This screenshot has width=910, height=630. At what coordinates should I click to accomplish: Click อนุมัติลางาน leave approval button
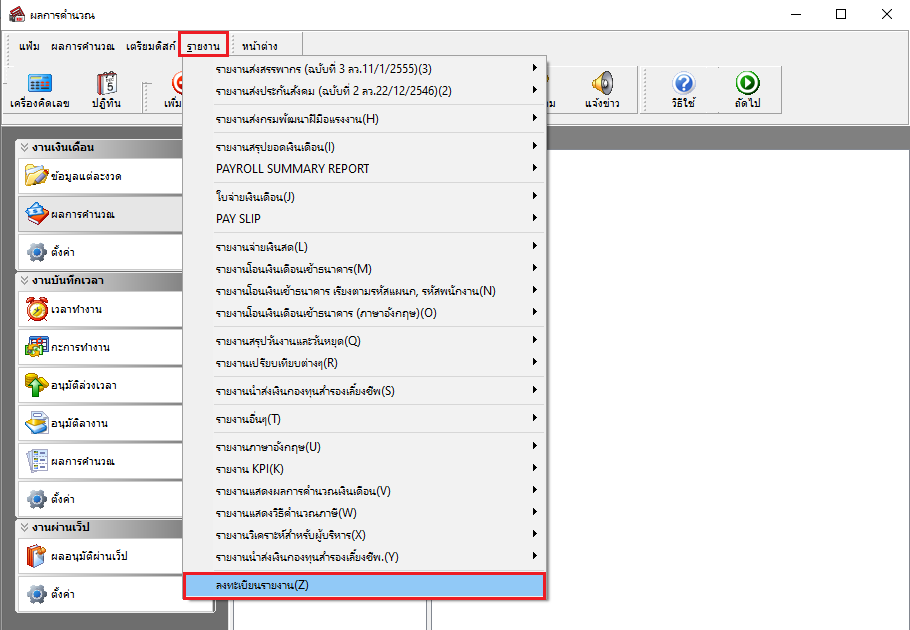[100, 423]
